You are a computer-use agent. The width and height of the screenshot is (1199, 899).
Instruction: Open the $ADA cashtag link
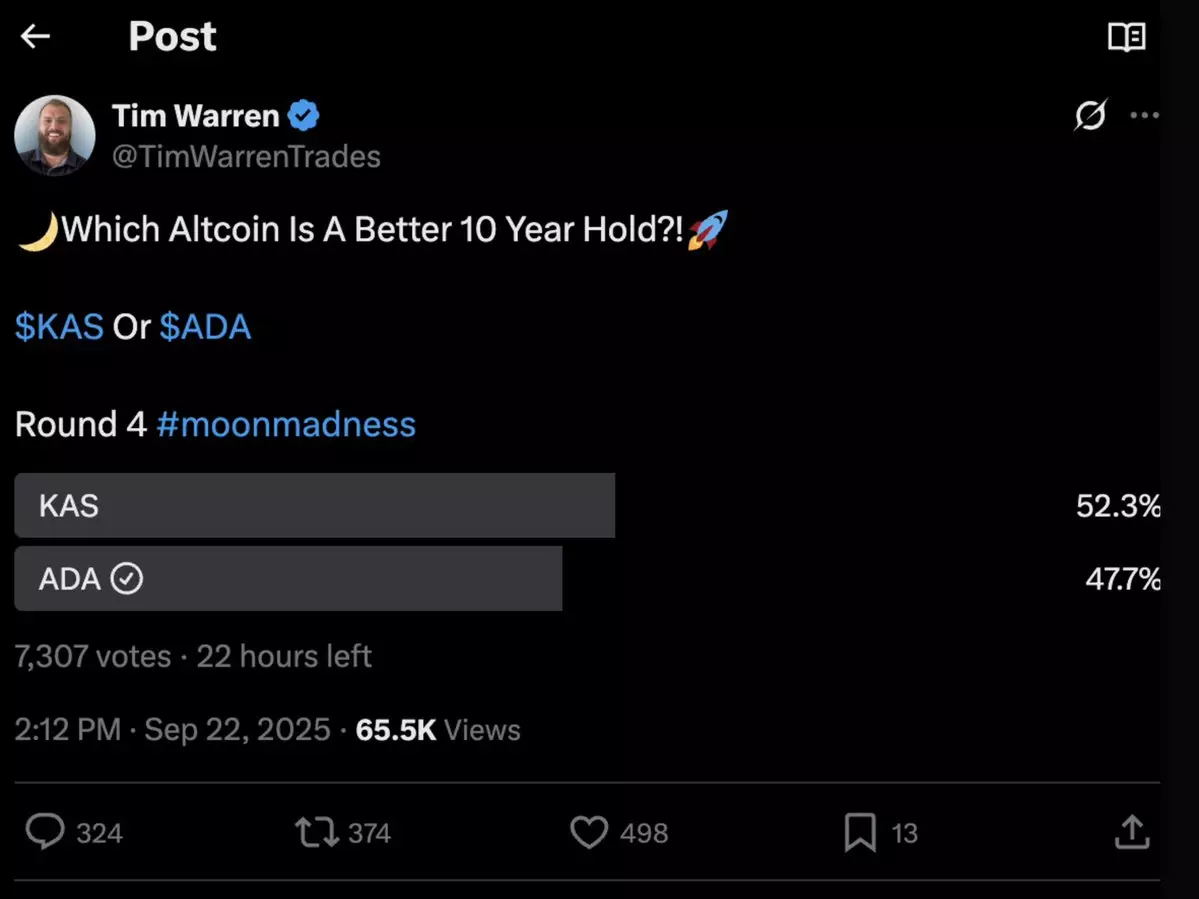[205, 327]
